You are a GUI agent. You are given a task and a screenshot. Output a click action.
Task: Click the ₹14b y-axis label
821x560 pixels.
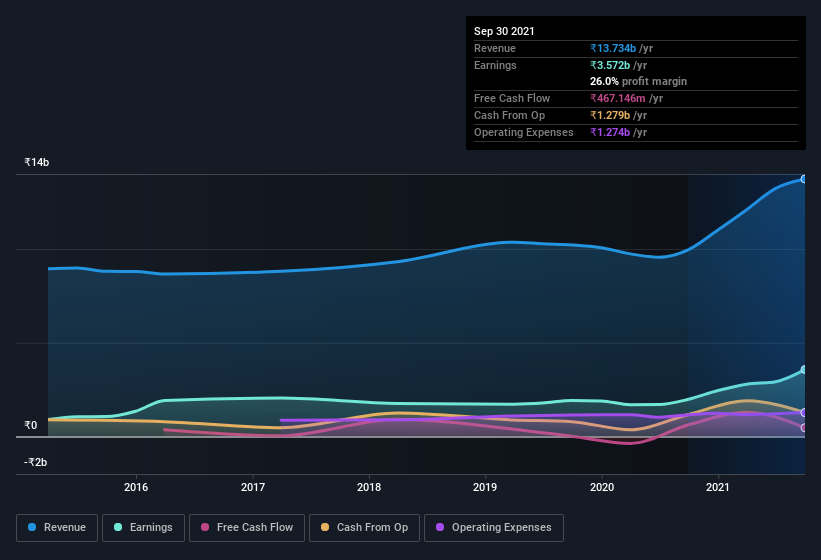tap(37, 162)
